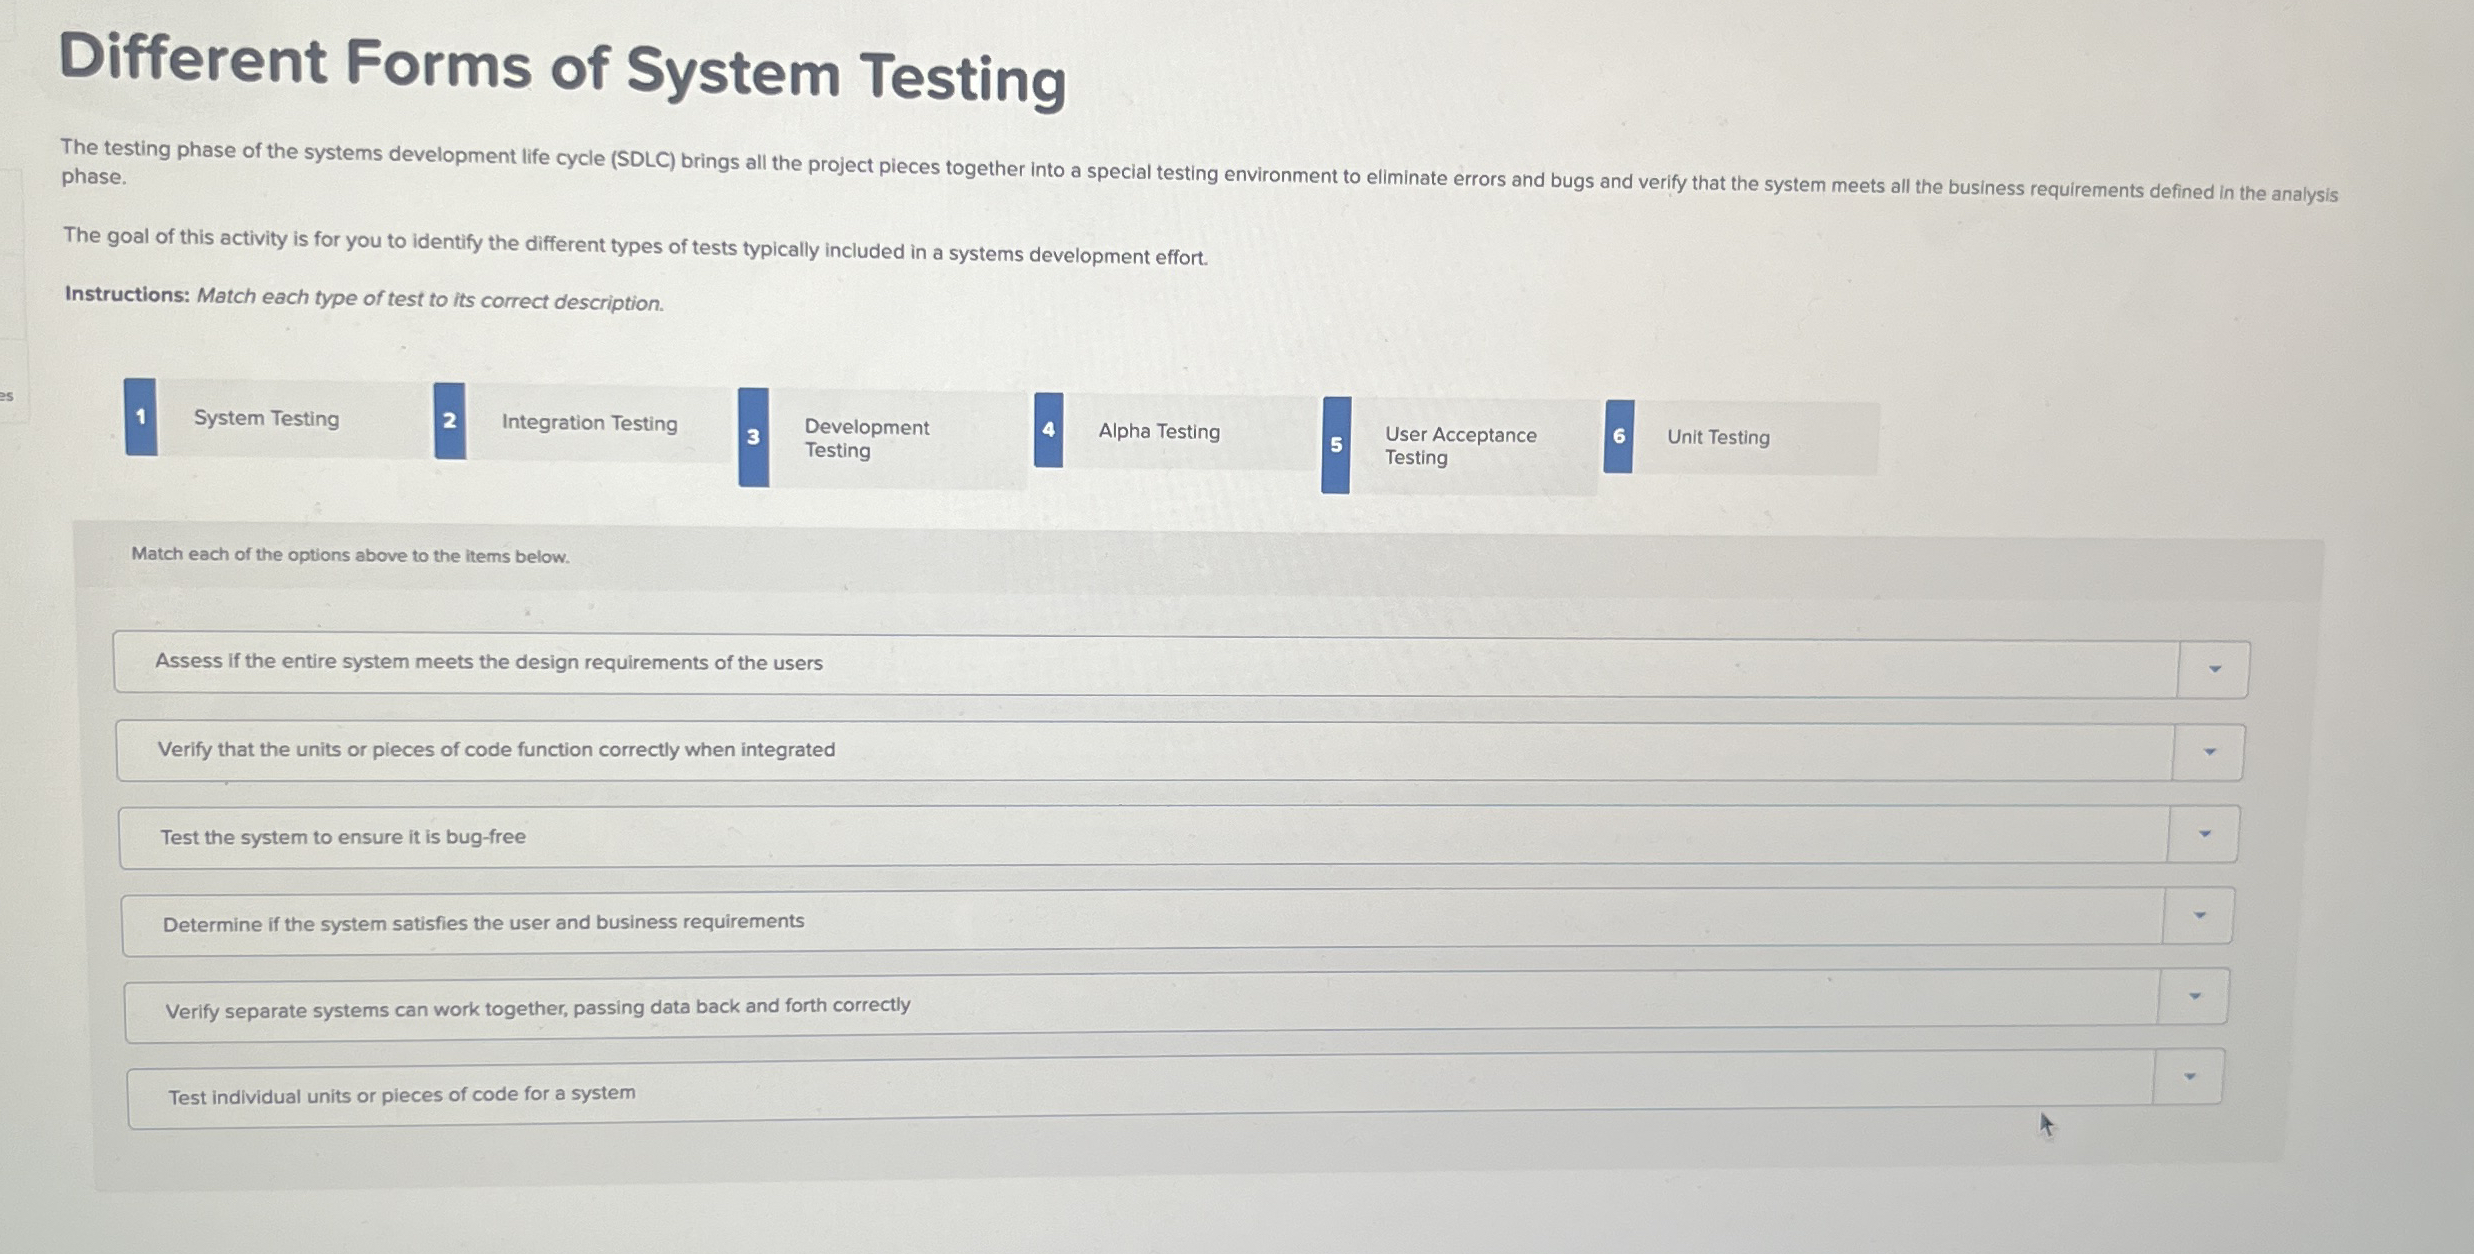Select the Alpha Testing option chip
This screenshot has width=2474, height=1254.
pos(1160,431)
